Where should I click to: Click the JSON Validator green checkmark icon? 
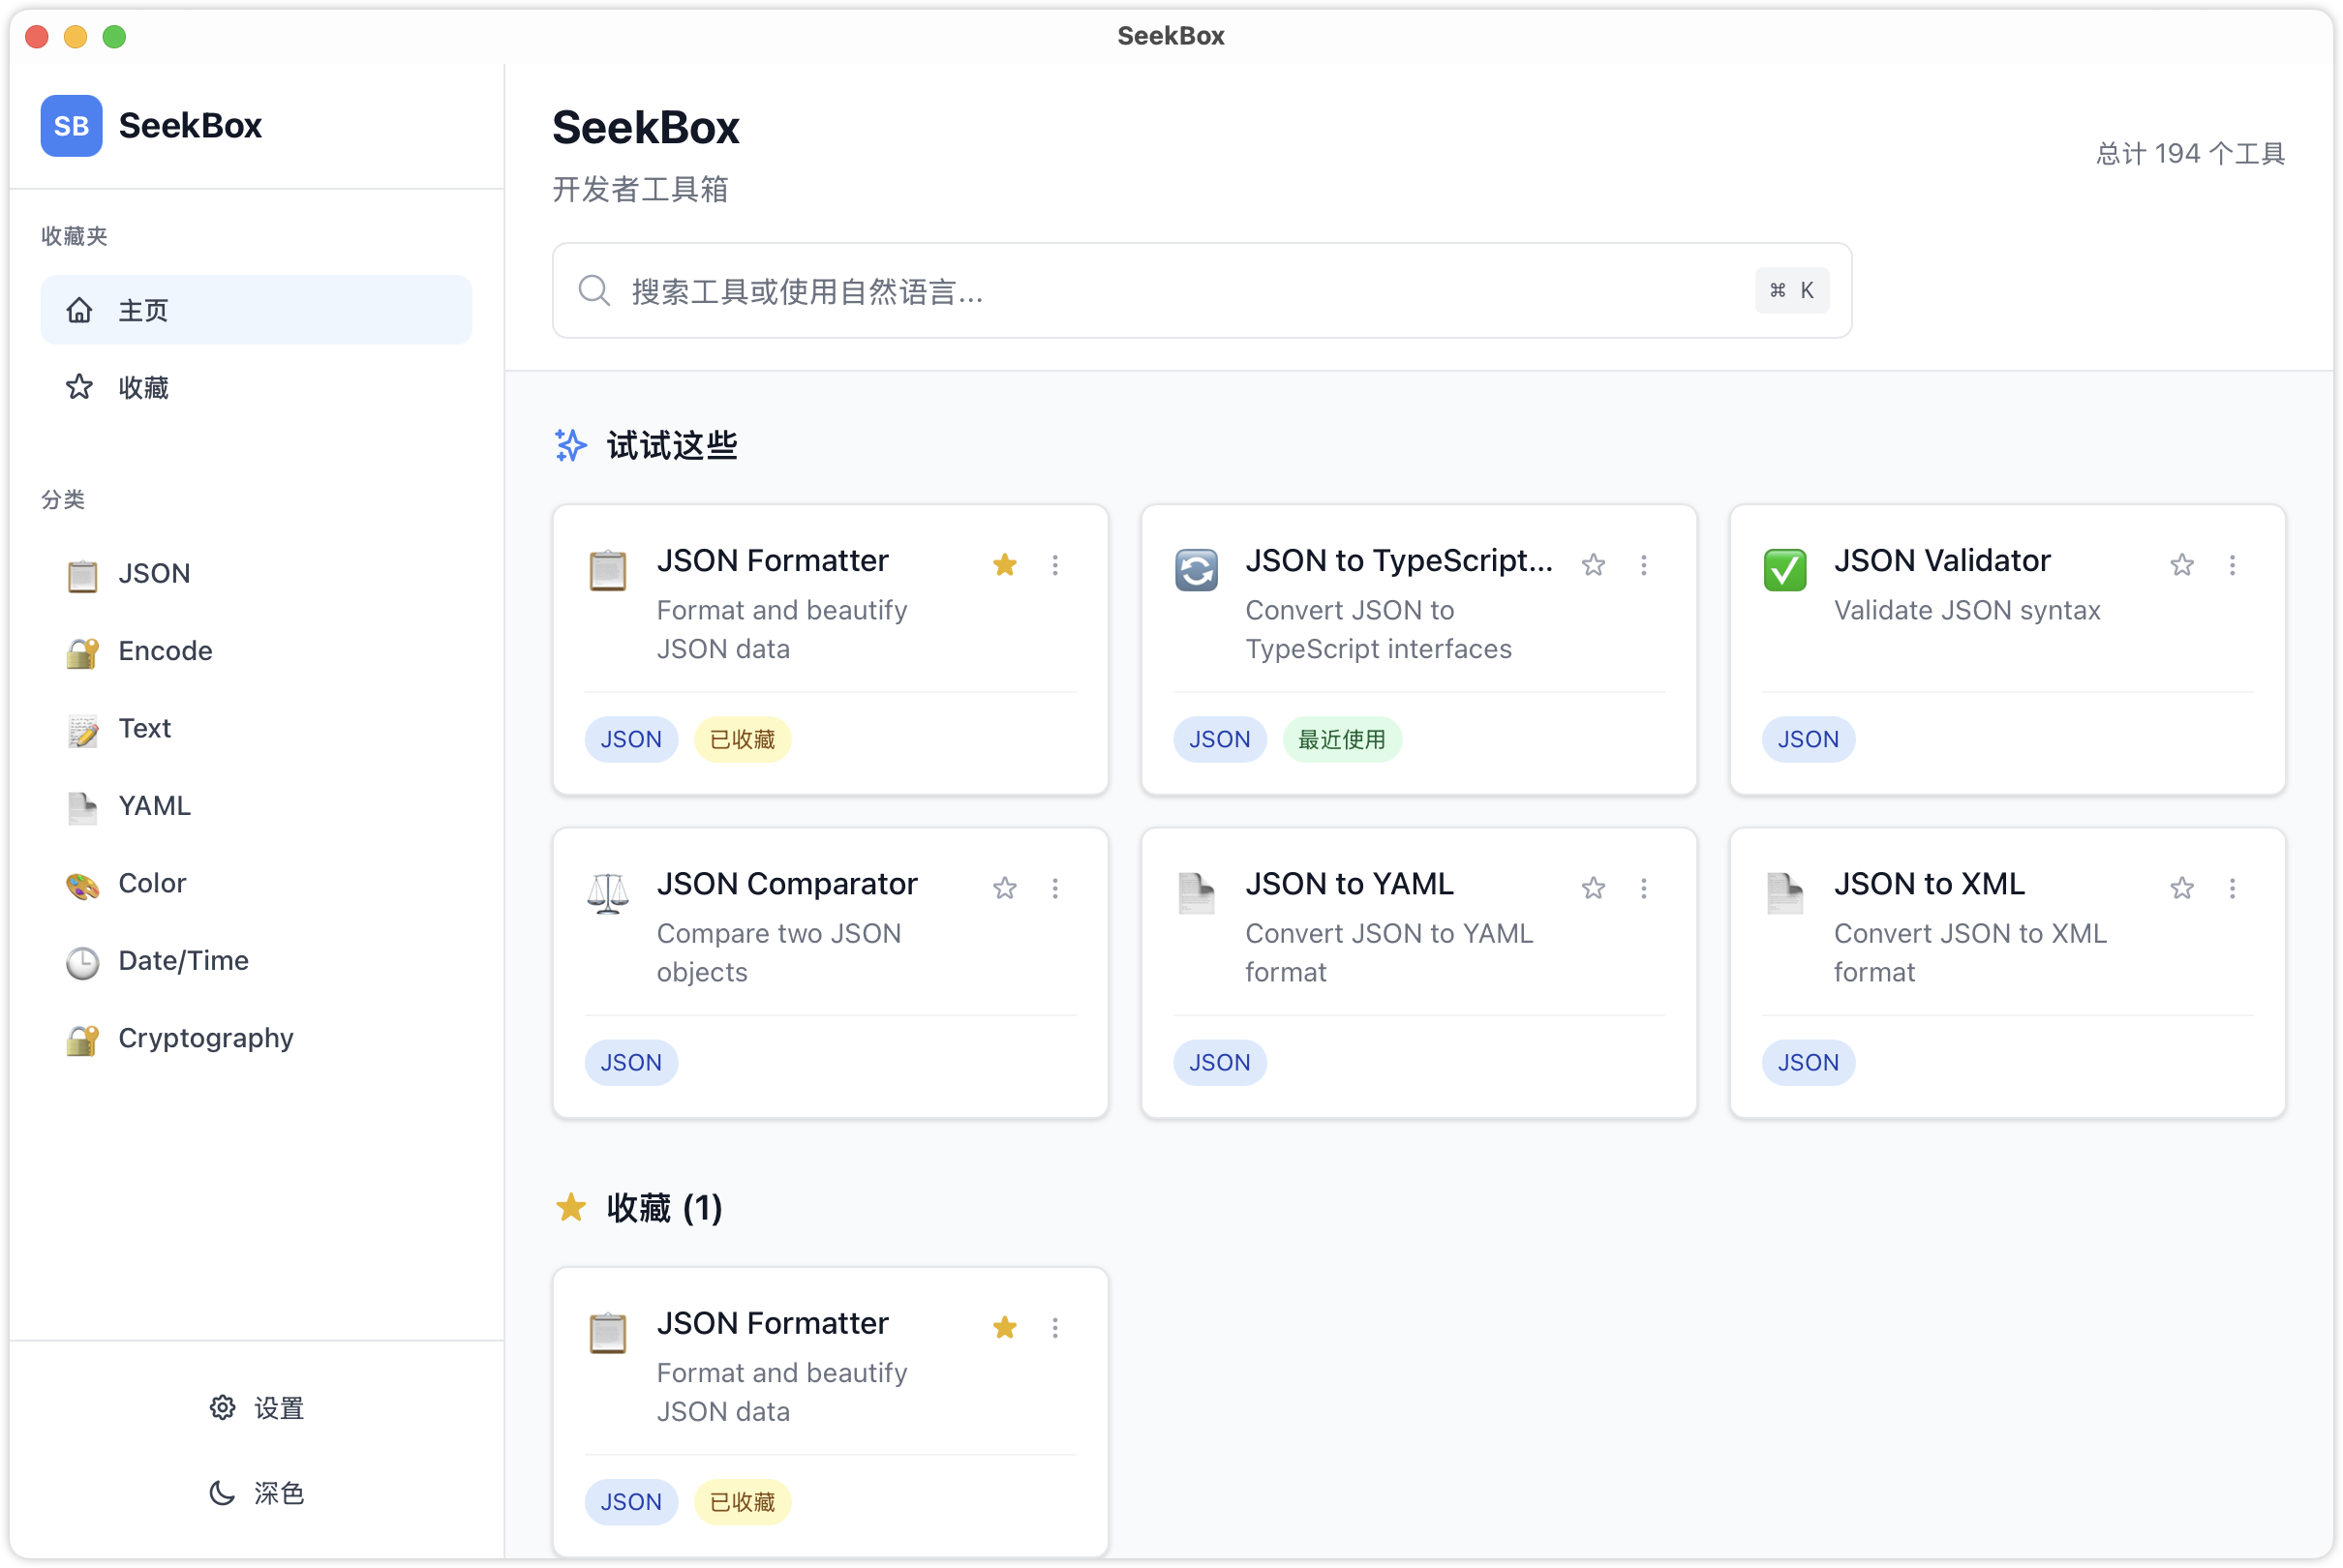click(x=1784, y=570)
